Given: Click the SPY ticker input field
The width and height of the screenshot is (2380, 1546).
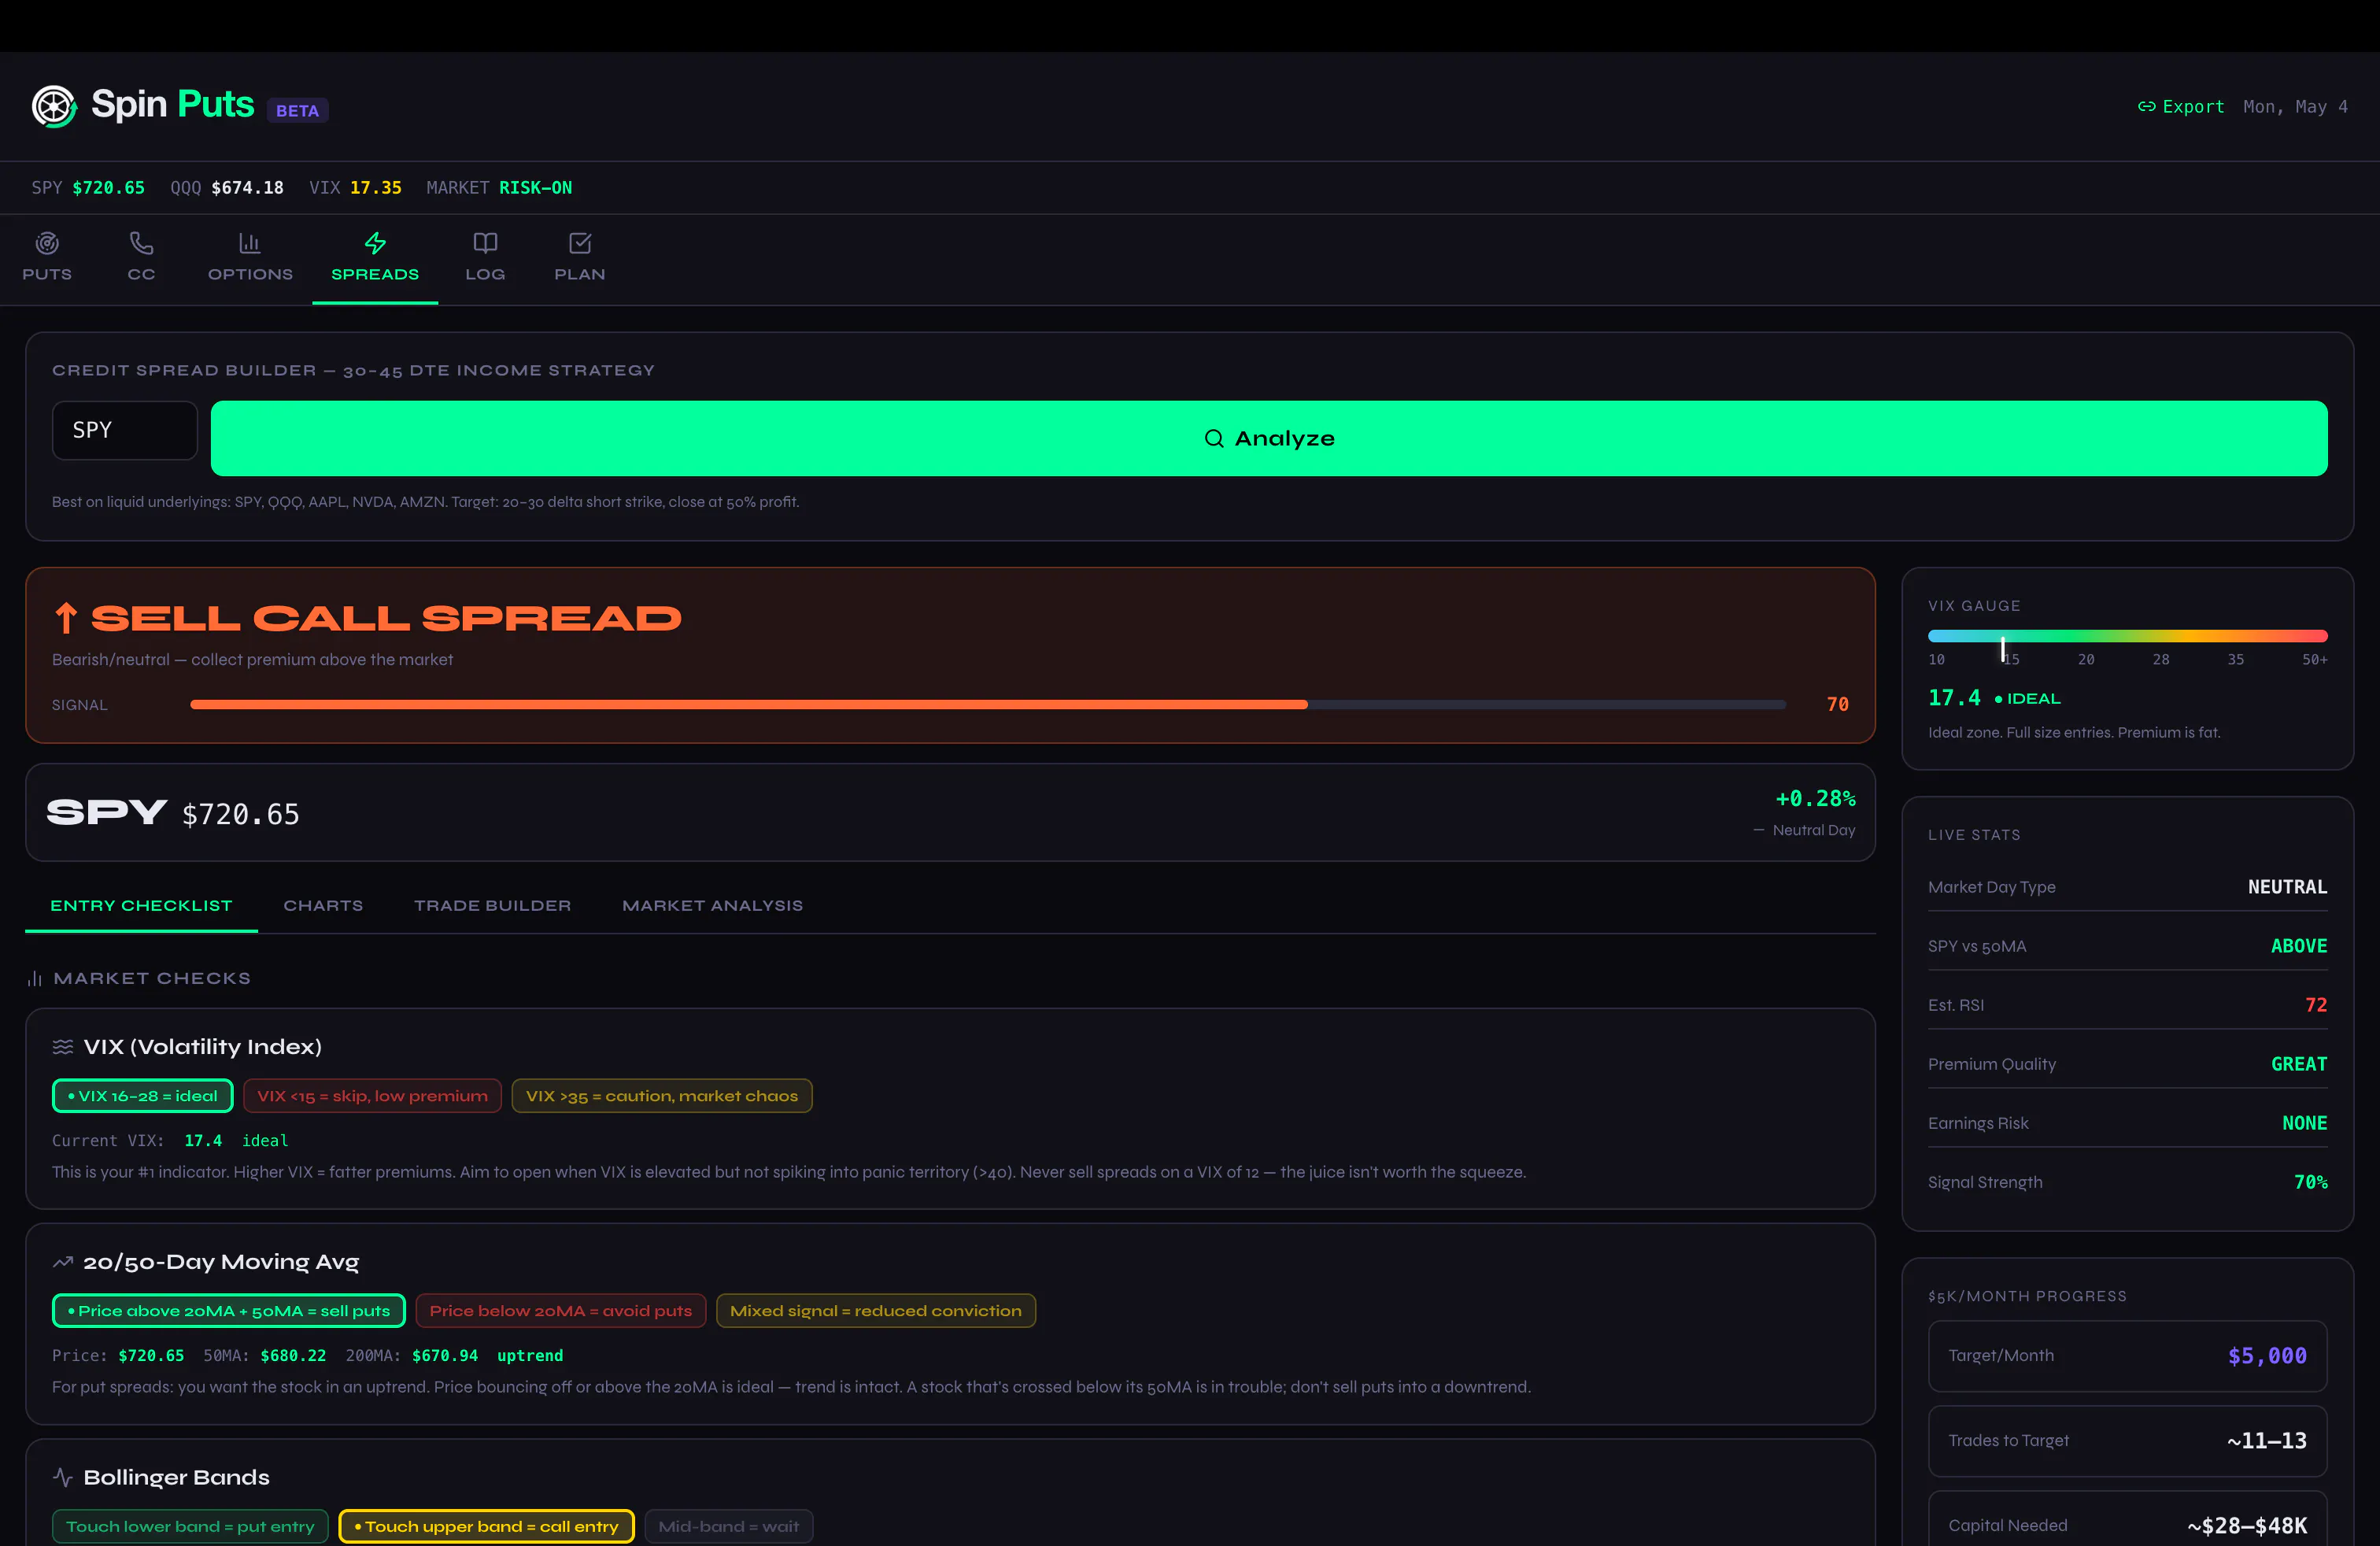Looking at the screenshot, I should click(x=125, y=430).
